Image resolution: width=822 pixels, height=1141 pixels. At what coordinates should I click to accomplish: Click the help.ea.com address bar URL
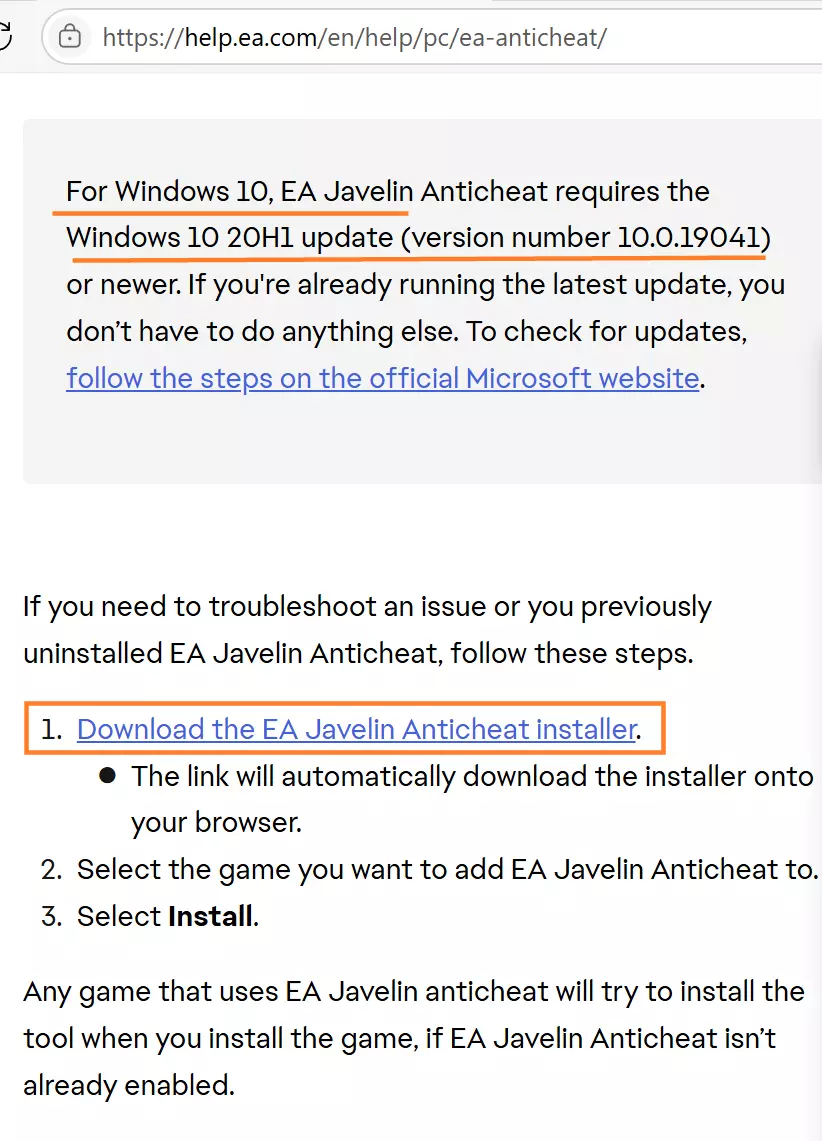coord(354,38)
